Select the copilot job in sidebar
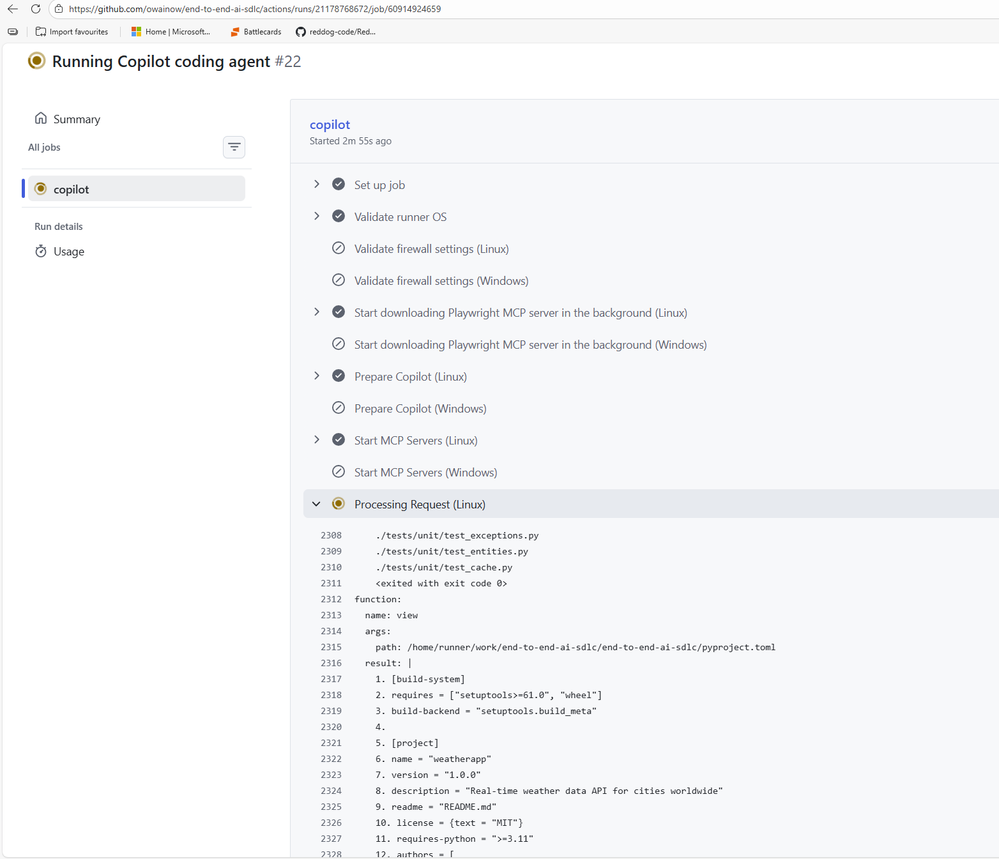Image resolution: width=999 pixels, height=859 pixels. [135, 189]
